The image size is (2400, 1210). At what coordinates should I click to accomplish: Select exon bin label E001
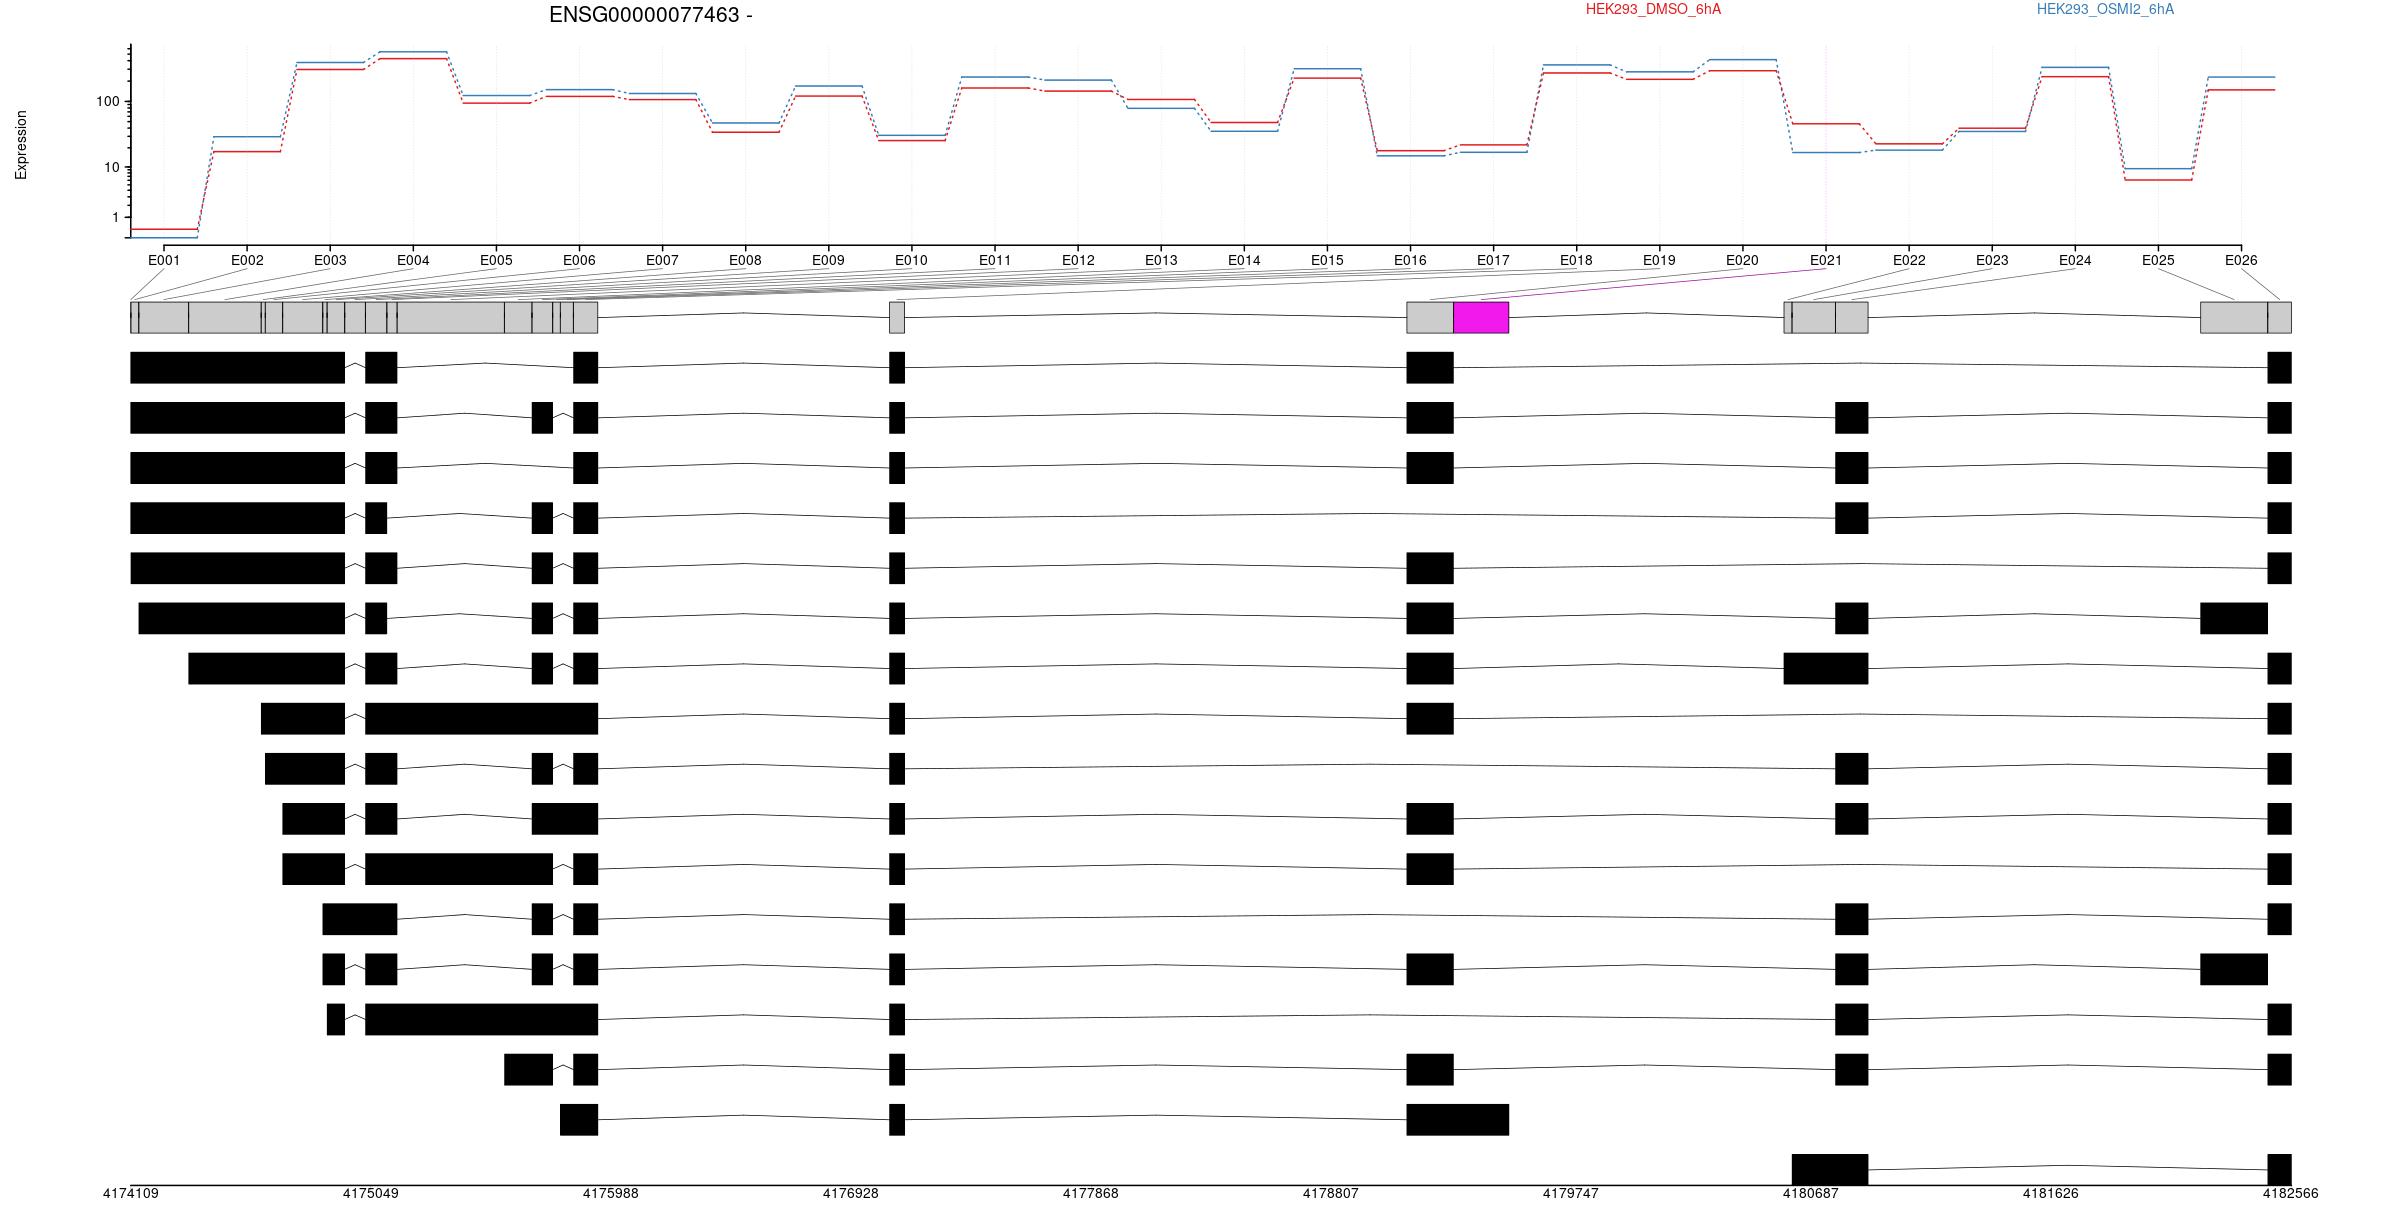click(x=164, y=260)
